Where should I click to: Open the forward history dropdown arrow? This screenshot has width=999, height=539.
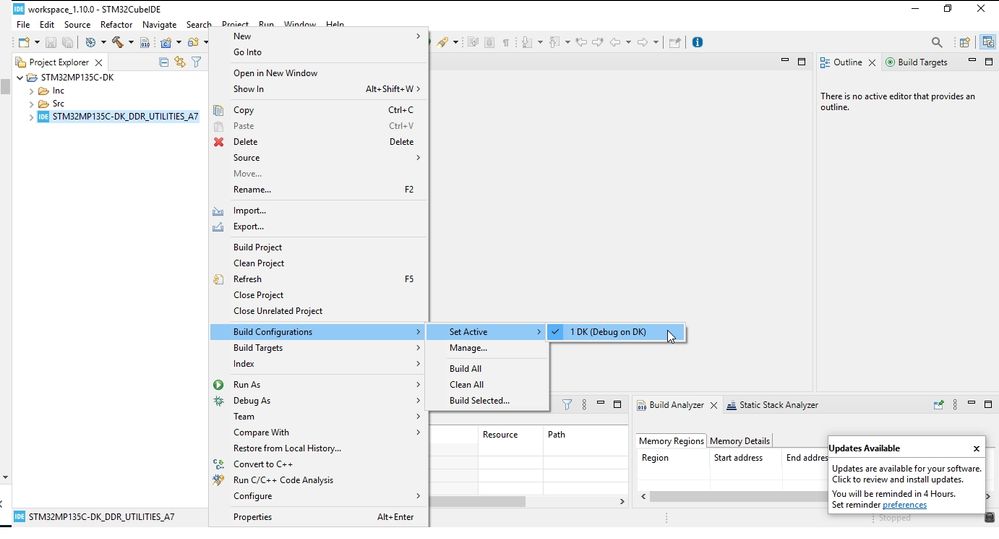coord(655,43)
